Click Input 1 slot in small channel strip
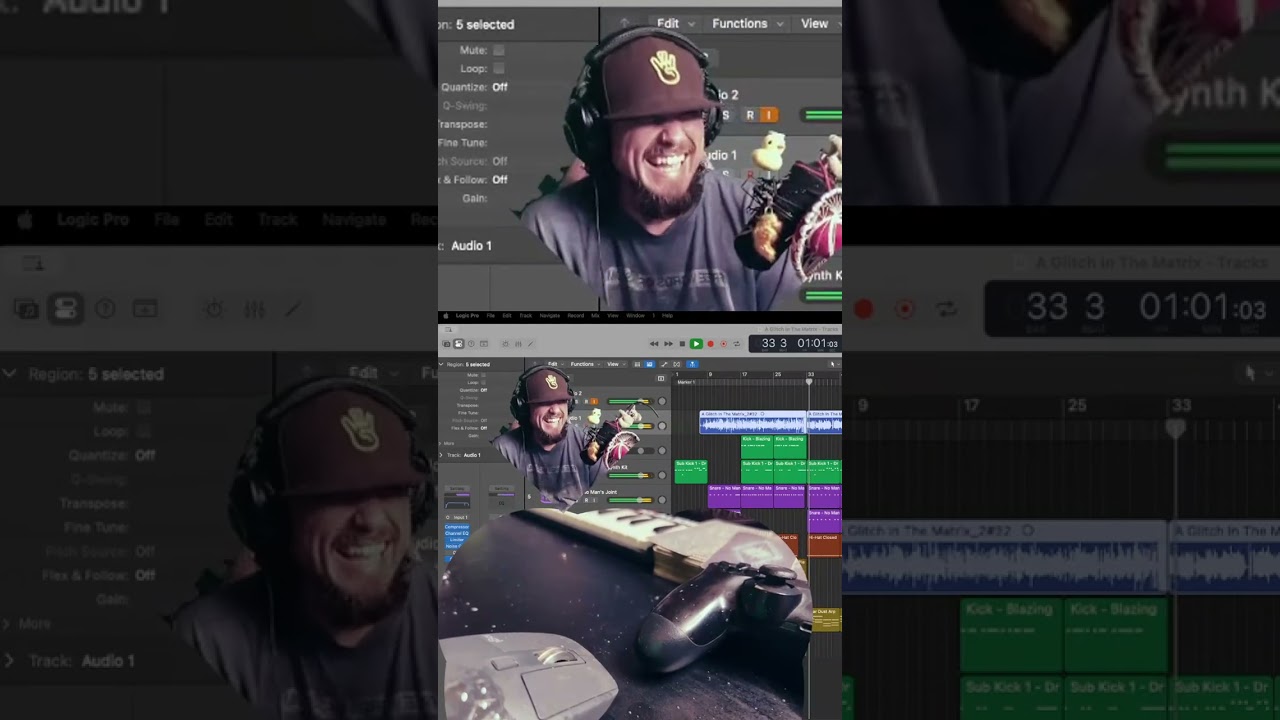The width and height of the screenshot is (1280, 720). point(459,517)
